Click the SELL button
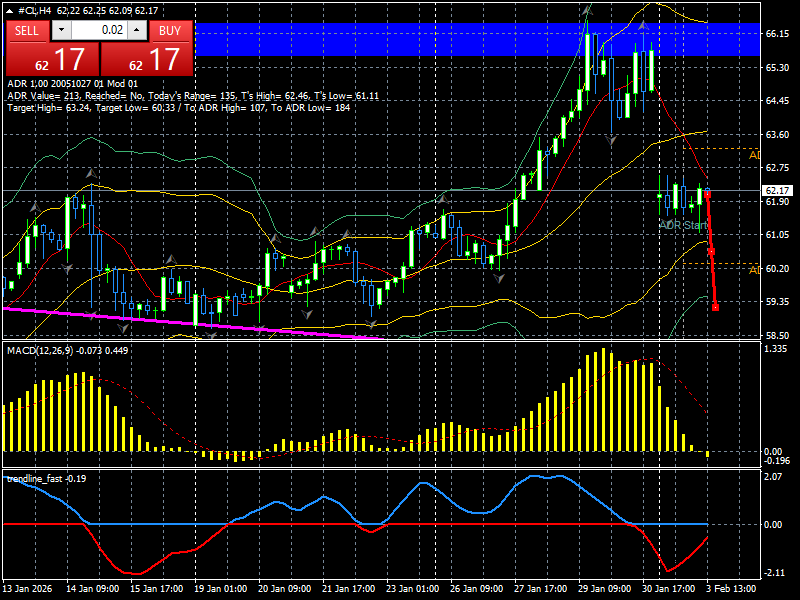This screenshot has width=800, height=600. click(27, 31)
